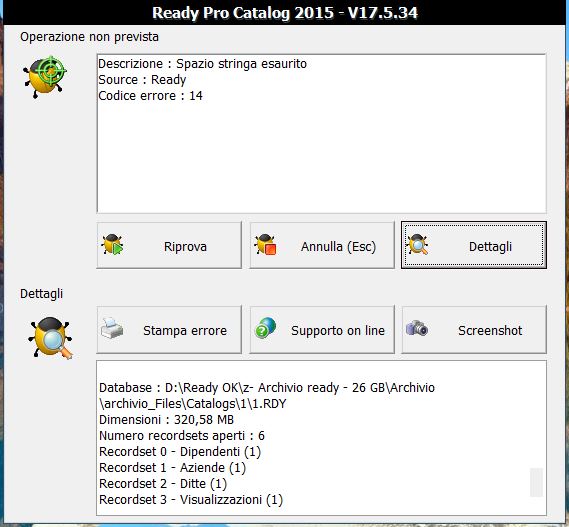Click the camera icon on Screenshot button
This screenshot has width=569, height=527.
(417, 328)
